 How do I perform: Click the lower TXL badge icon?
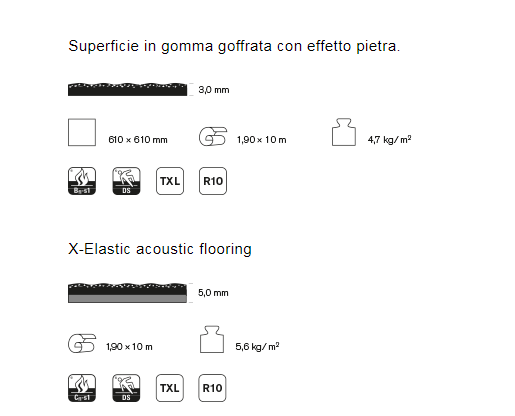point(170,388)
